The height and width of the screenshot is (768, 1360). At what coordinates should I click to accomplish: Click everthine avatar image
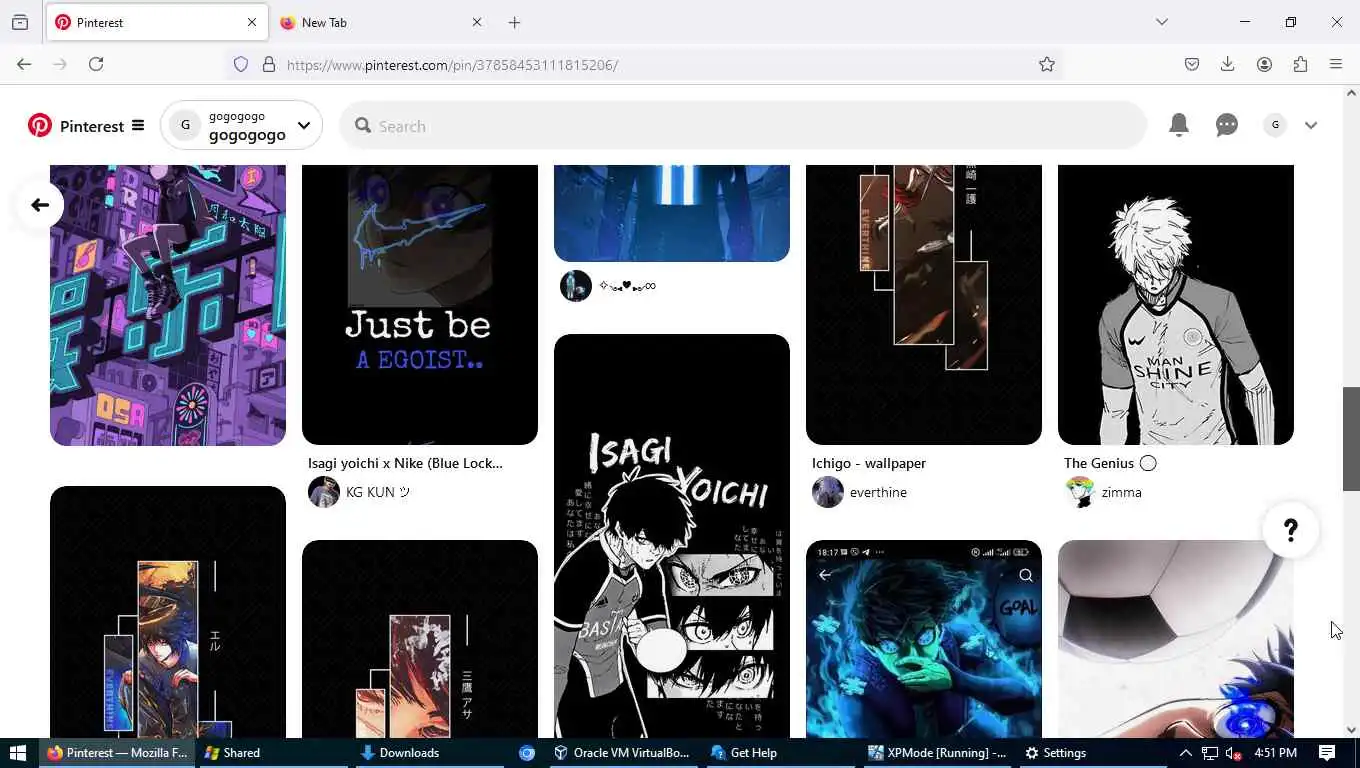click(x=828, y=492)
